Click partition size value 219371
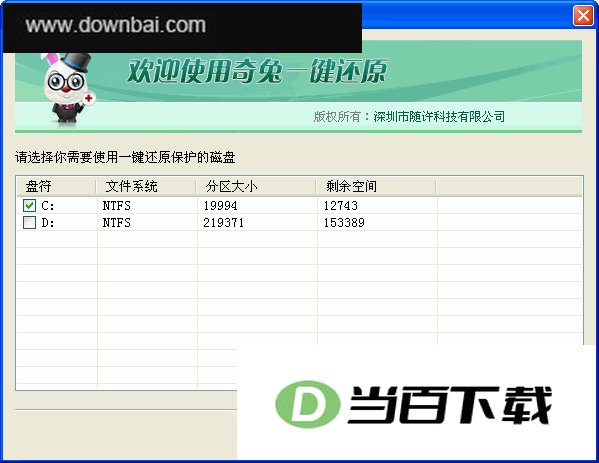This screenshot has width=599, height=463. coord(223,223)
